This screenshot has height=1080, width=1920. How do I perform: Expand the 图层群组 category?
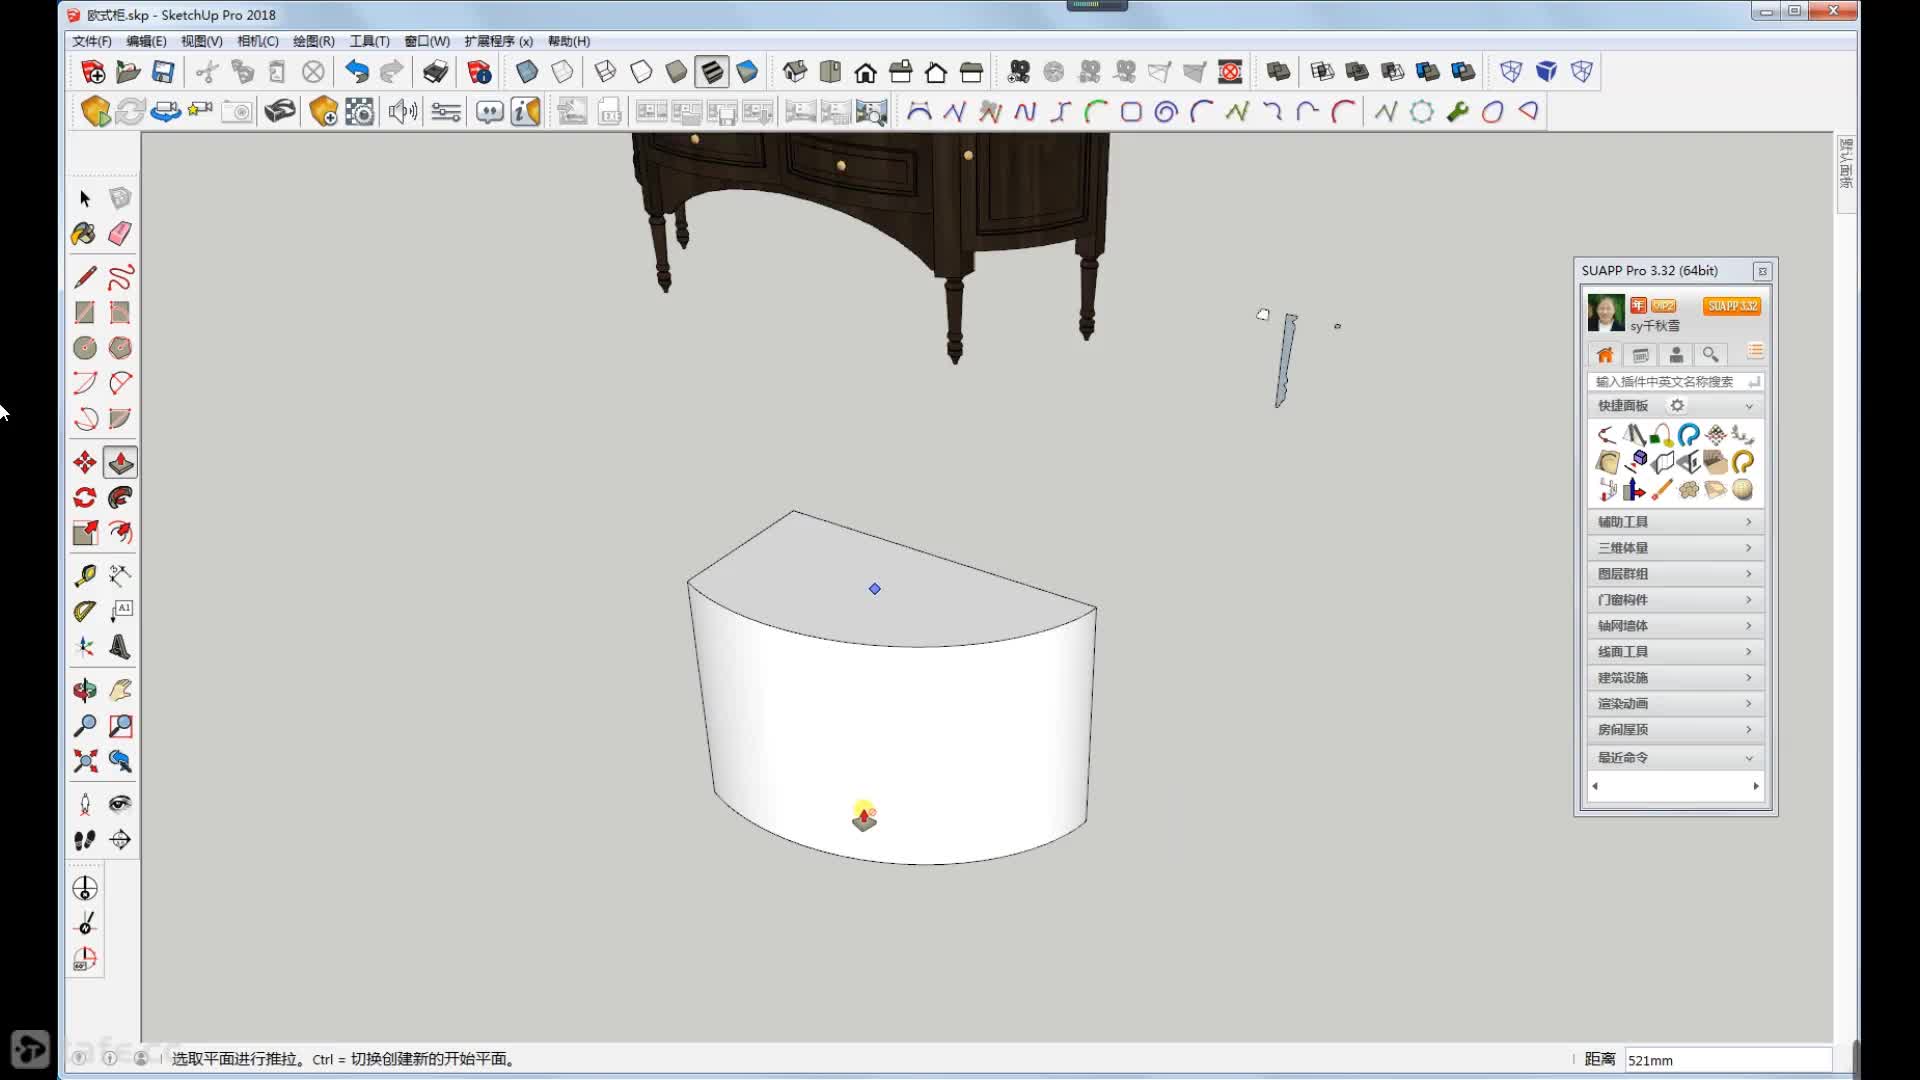[1675, 574]
